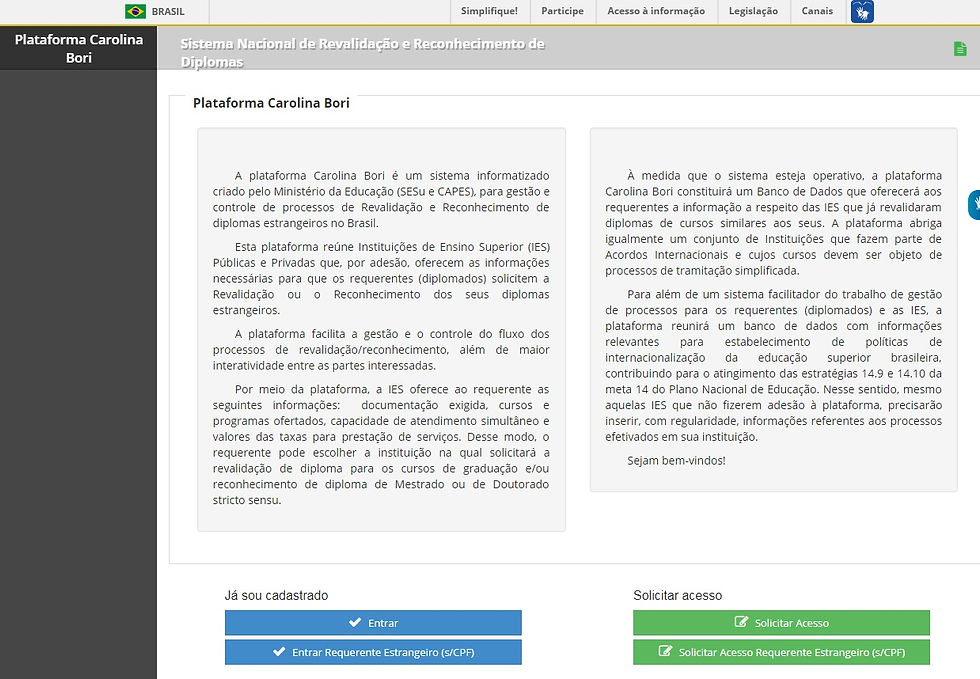Image resolution: width=980 pixels, height=679 pixels.
Task: Click the Plataforma Carolina Bori section heading
Action: tap(271, 103)
